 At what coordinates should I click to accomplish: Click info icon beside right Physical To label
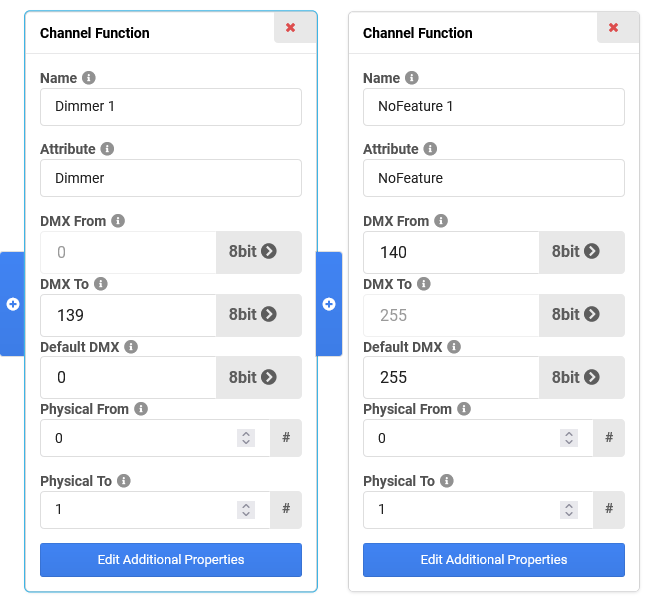point(447,481)
